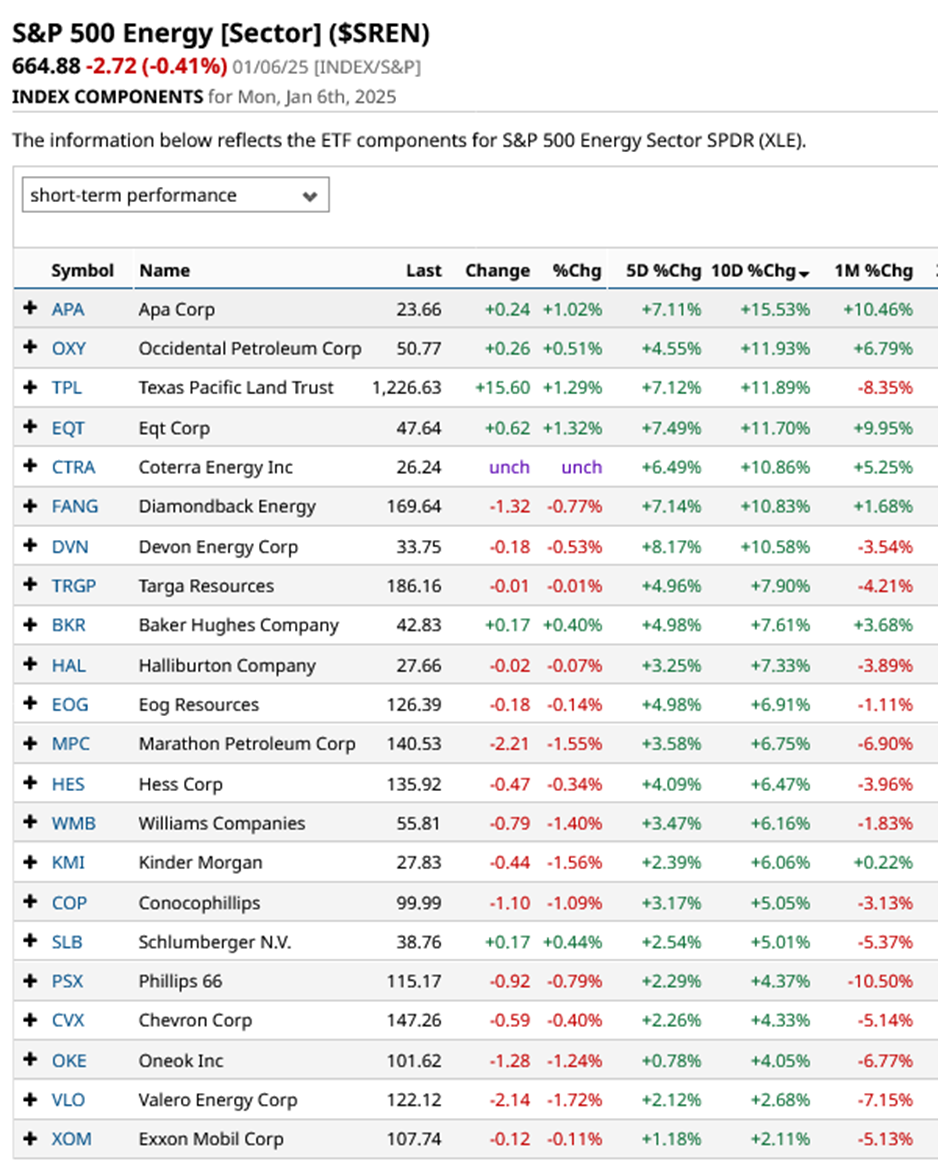Open the EQT ticker link
938x1167 pixels.
tap(69, 428)
